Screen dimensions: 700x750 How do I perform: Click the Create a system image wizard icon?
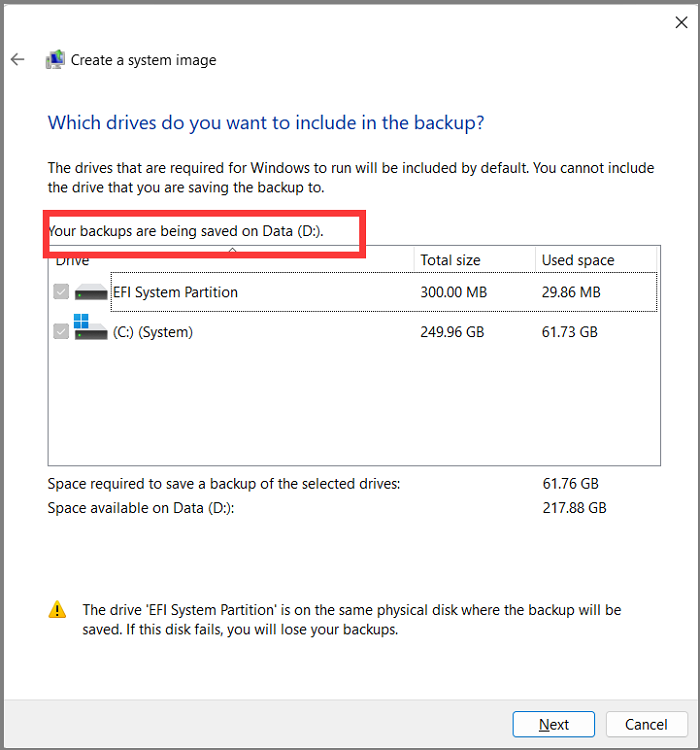point(56,60)
